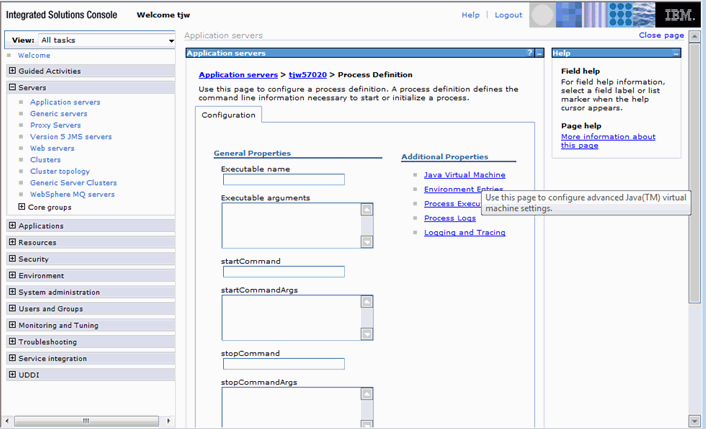The height and width of the screenshot is (429, 706).
Task: Collapse the Servers section
Action: click(12, 87)
